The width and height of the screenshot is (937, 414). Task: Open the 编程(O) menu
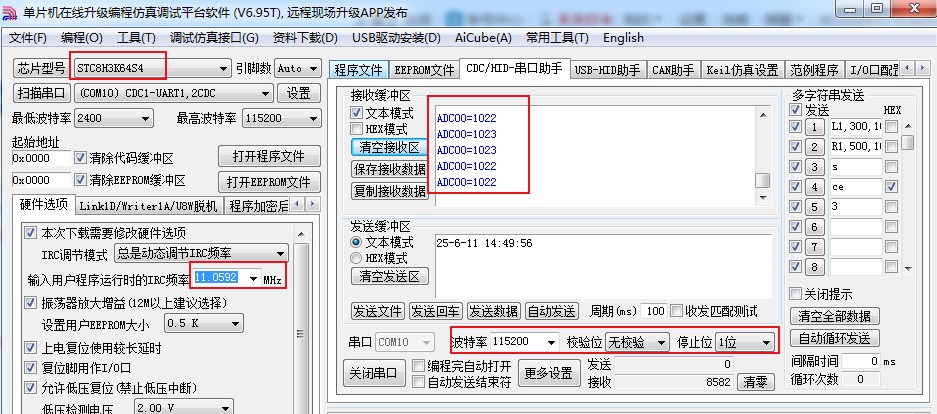[x=82, y=38]
